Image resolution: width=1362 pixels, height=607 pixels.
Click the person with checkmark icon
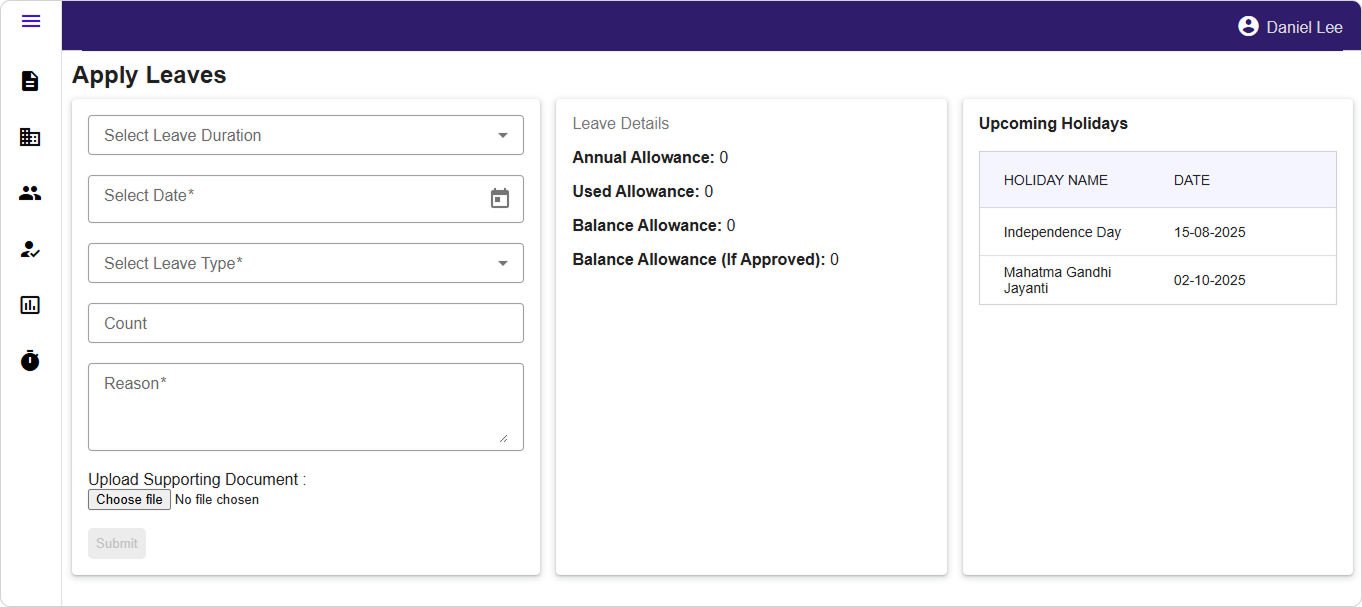30,249
